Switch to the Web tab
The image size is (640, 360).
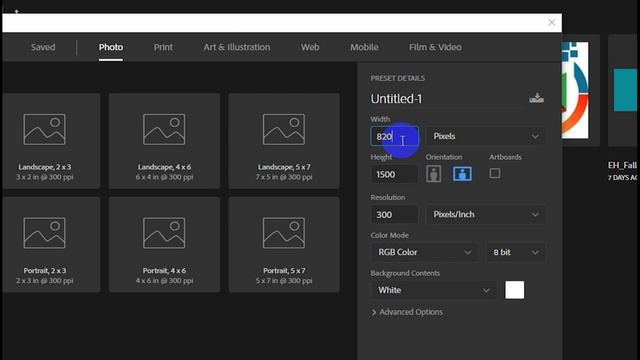pyautogui.click(x=310, y=47)
